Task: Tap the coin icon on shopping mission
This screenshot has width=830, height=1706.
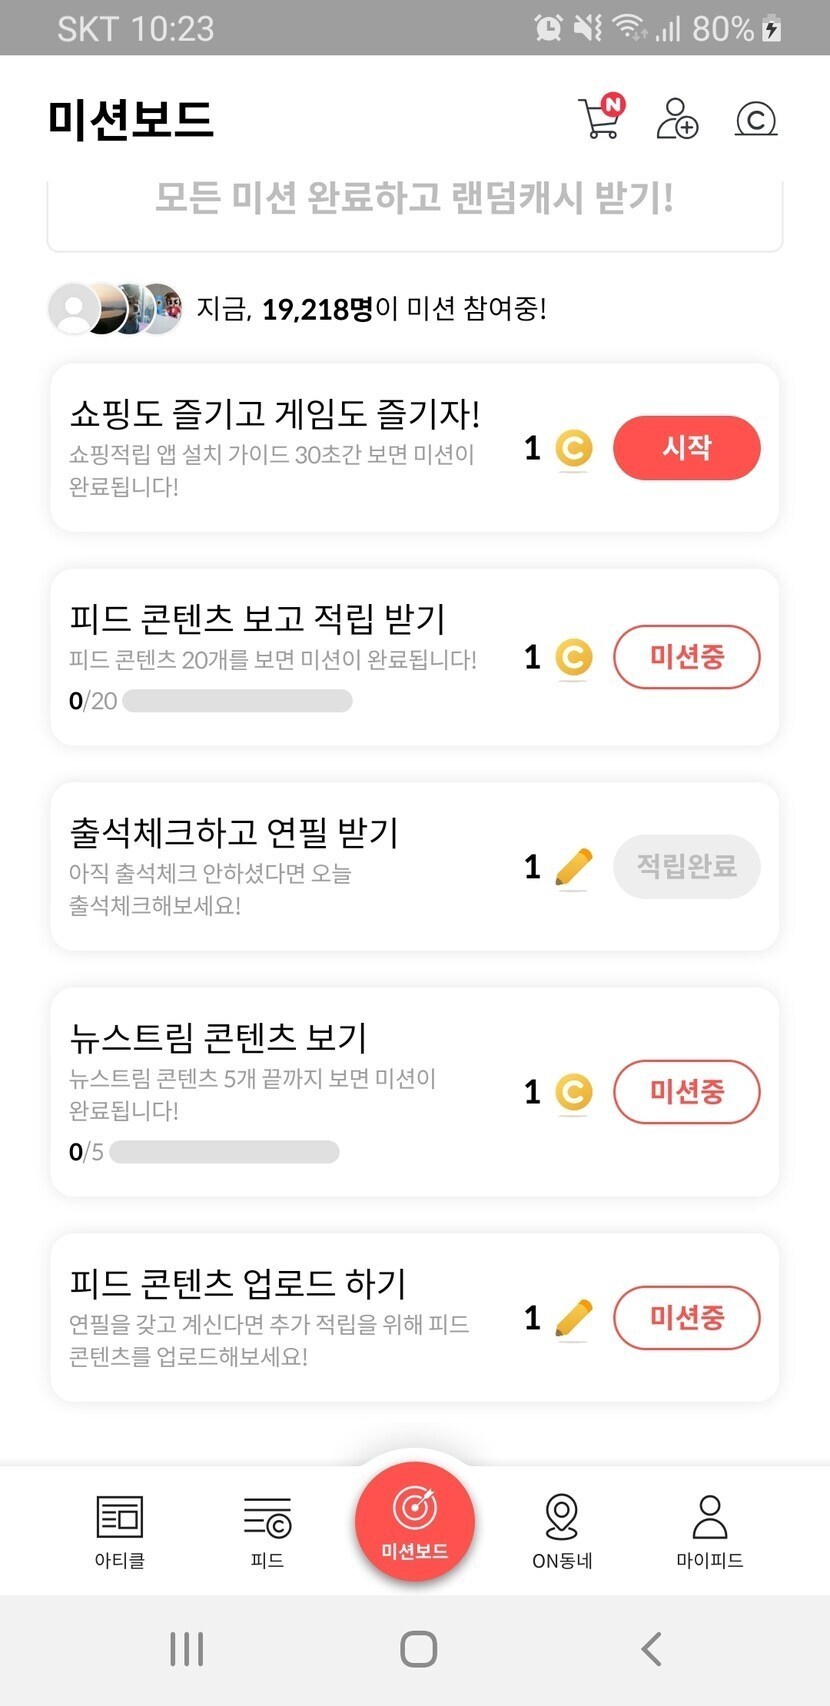Action: [573, 448]
